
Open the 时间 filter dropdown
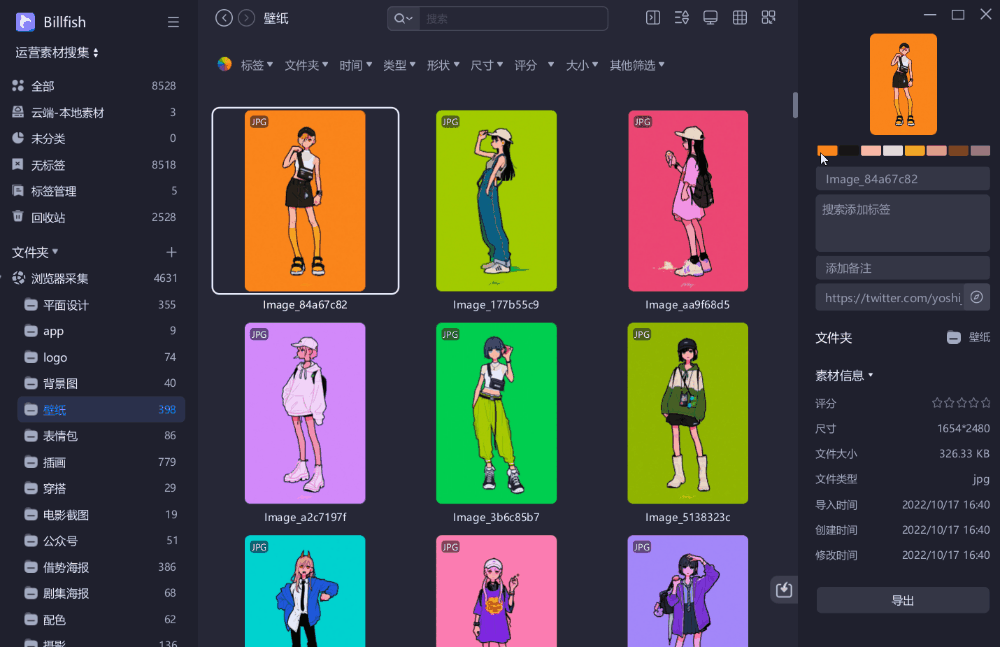(356, 65)
